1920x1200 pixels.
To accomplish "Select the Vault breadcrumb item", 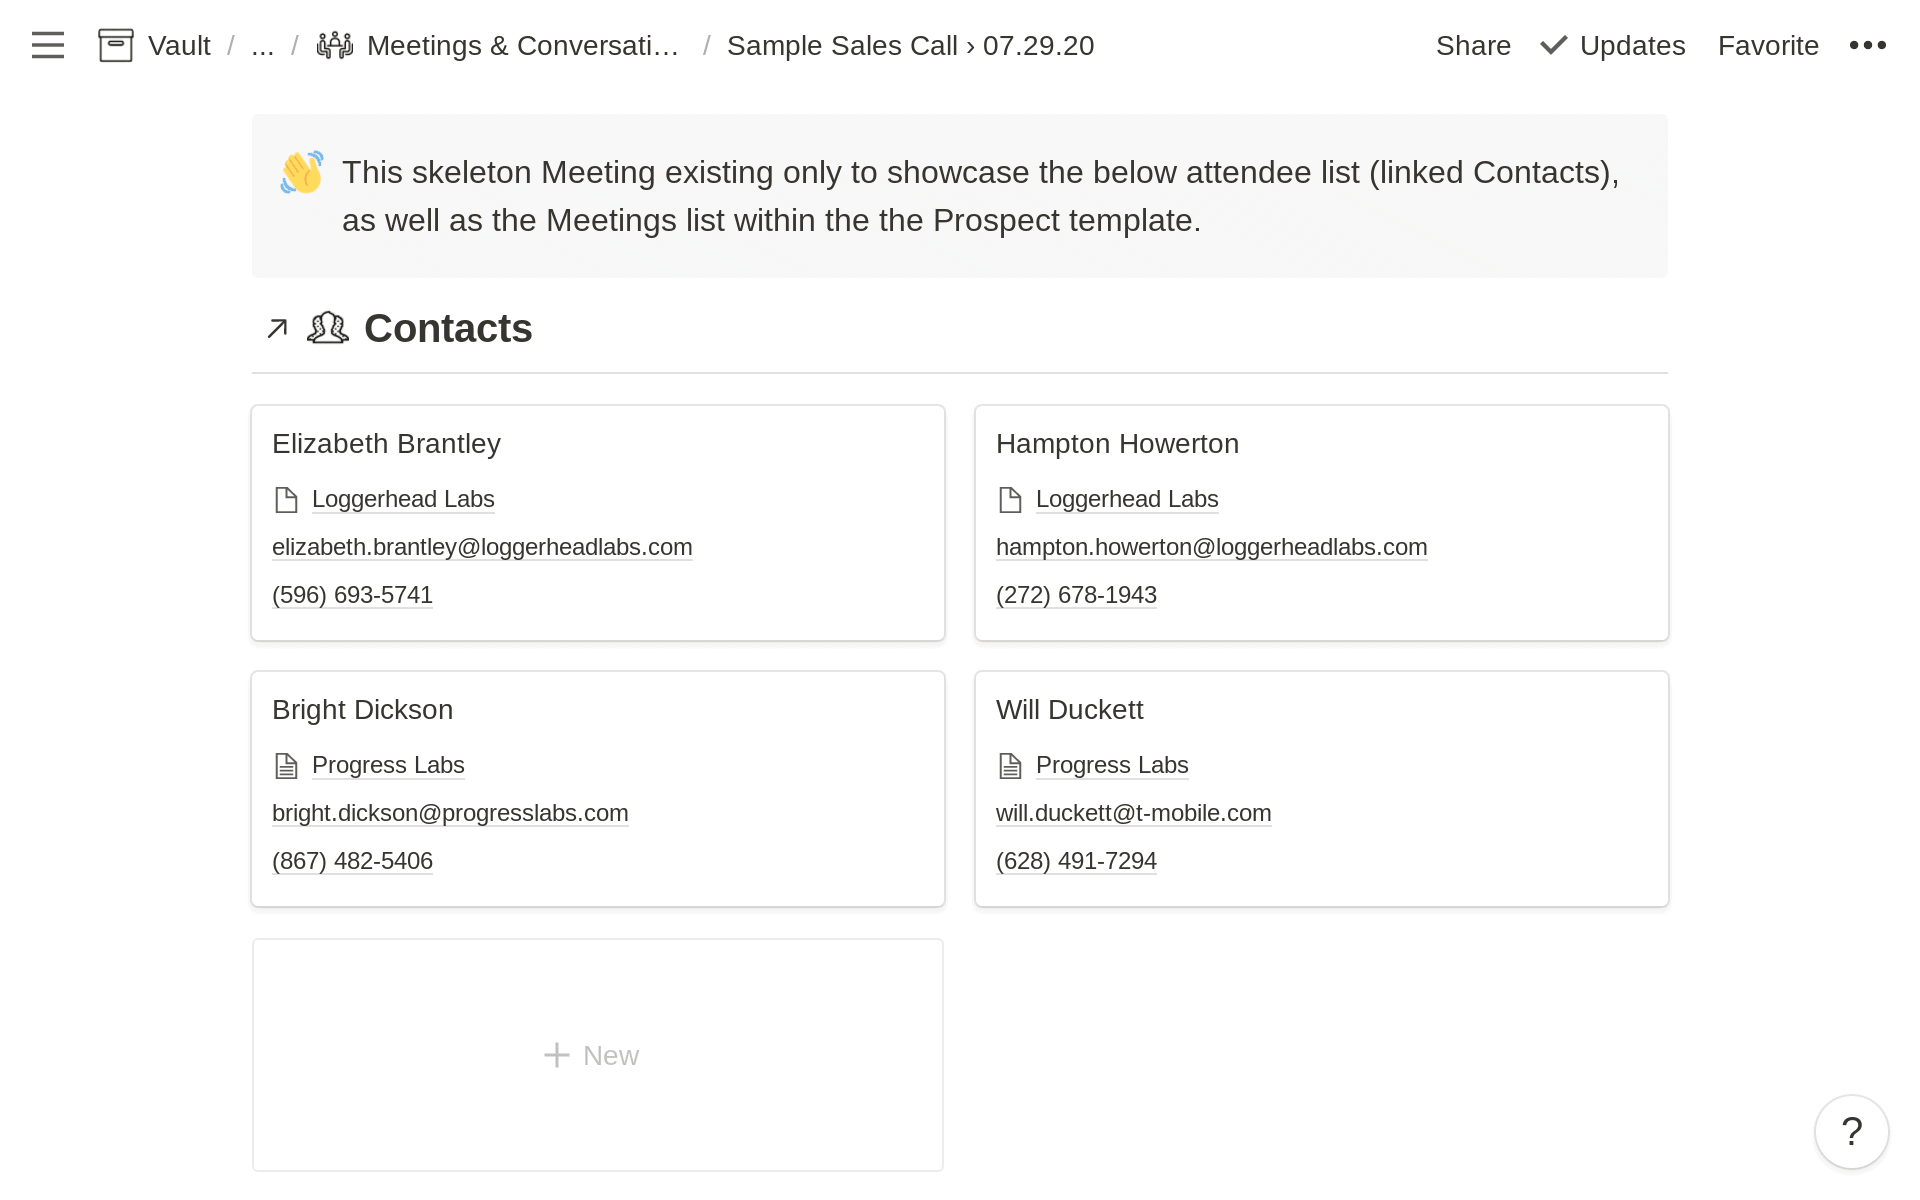I will click(179, 45).
